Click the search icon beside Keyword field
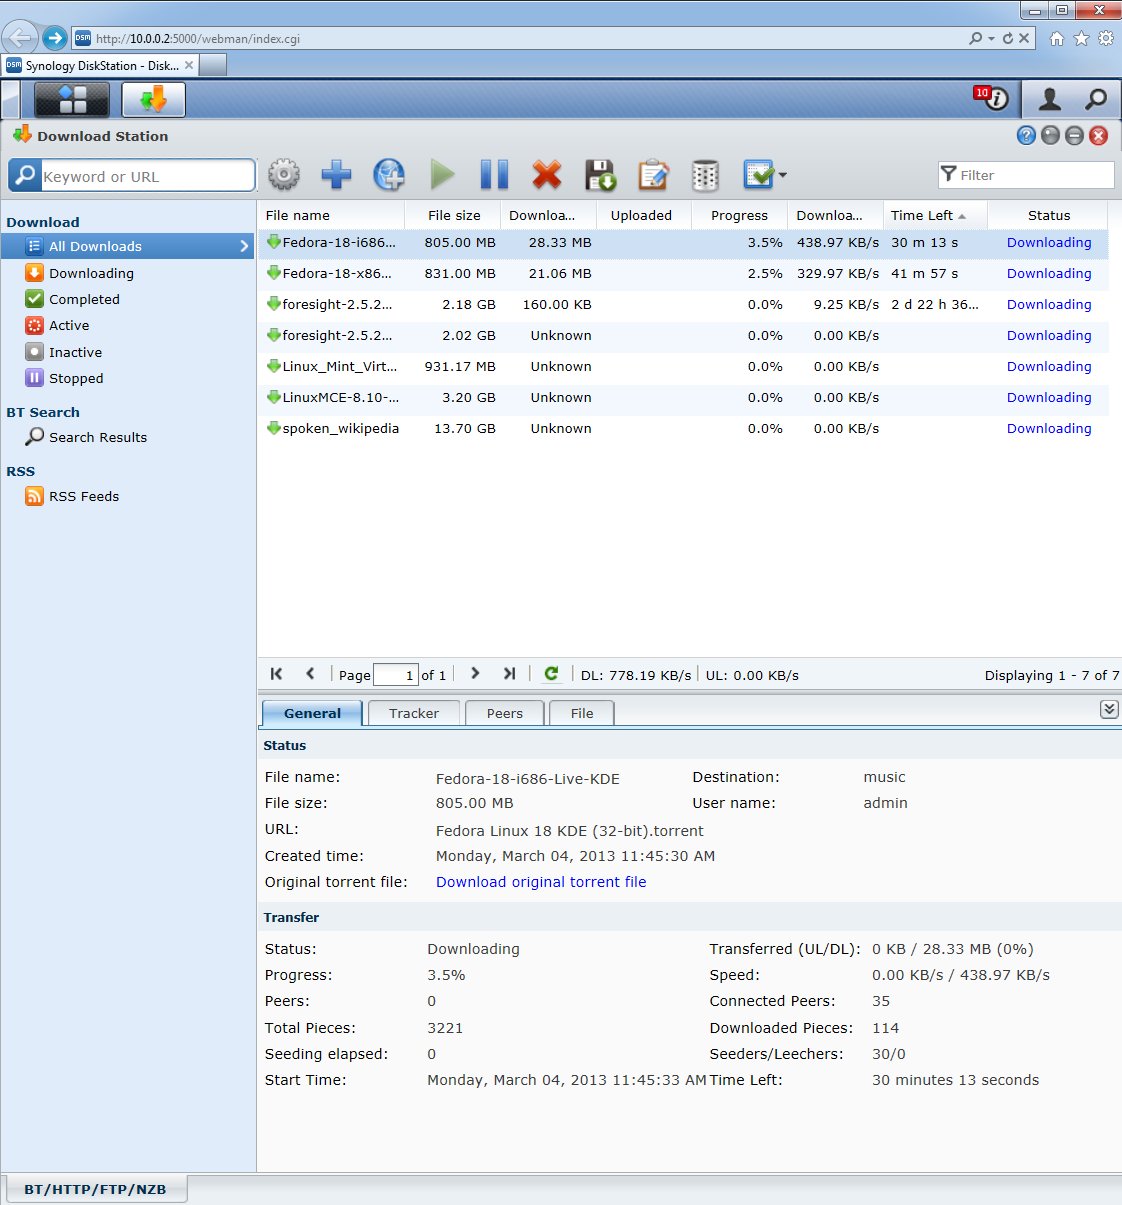1122x1205 pixels. click(25, 175)
